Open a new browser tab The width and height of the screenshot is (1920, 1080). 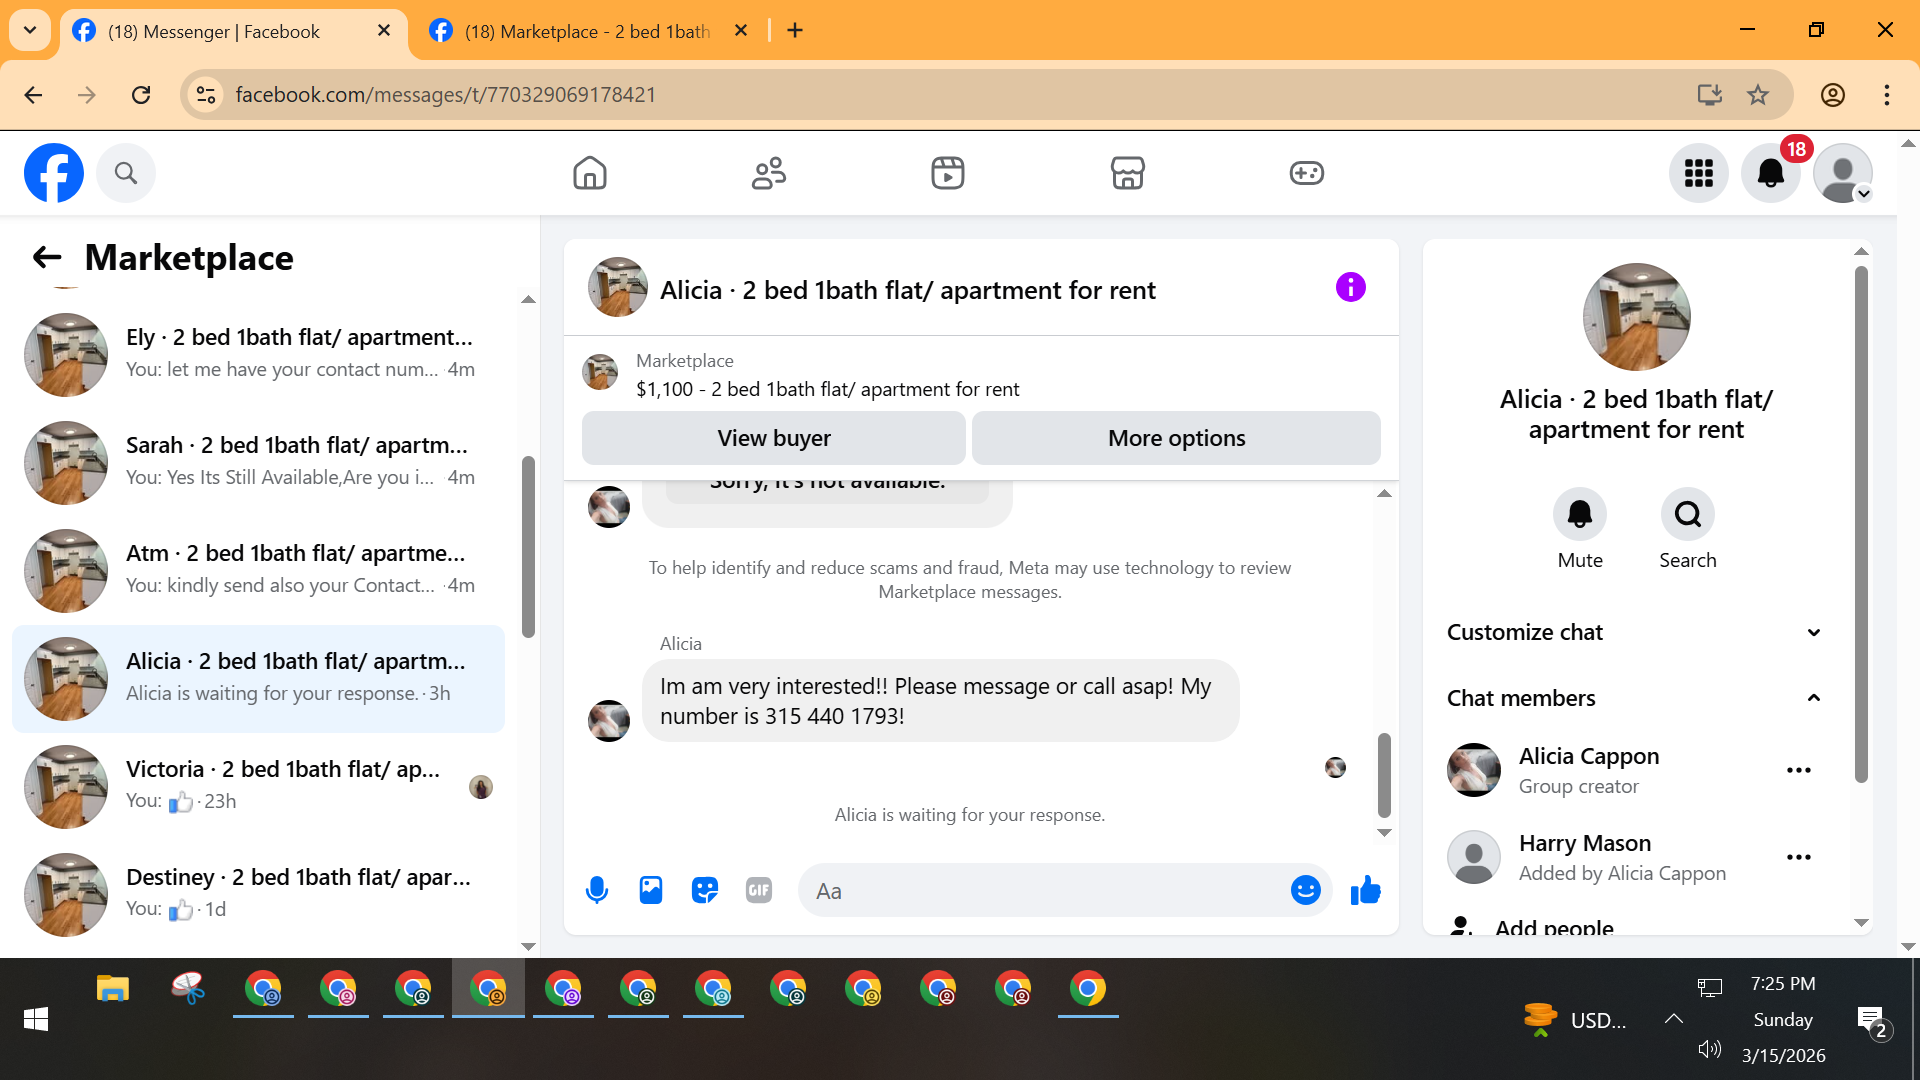[795, 31]
